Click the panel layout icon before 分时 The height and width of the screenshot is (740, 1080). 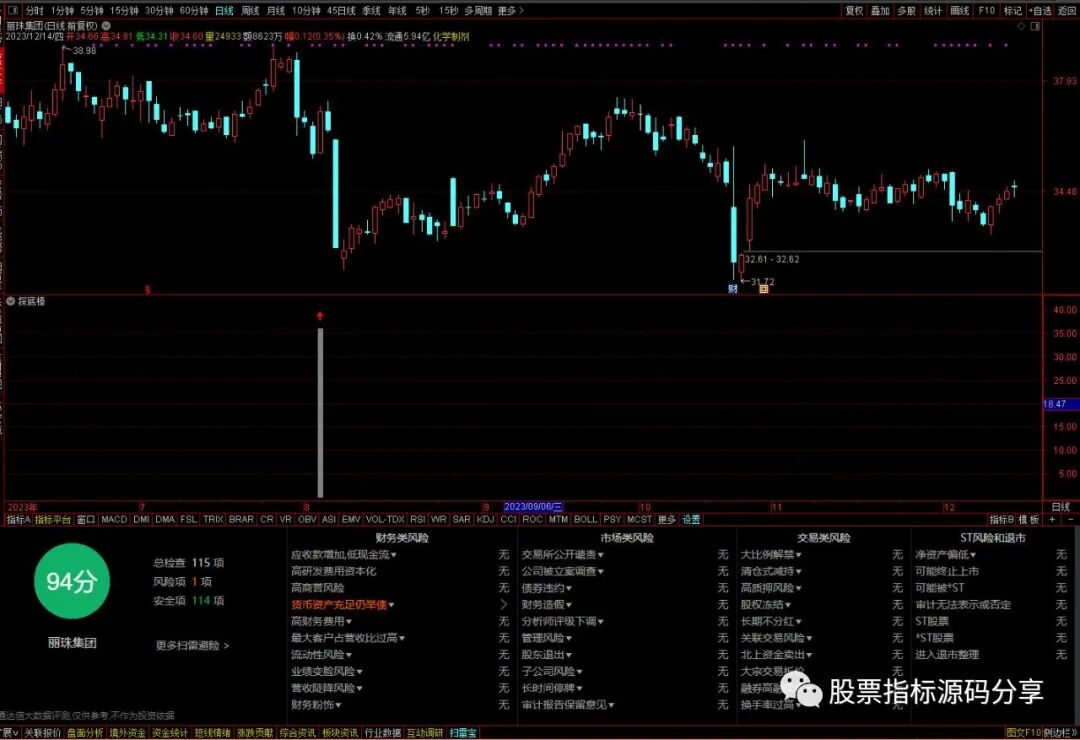point(12,10)
